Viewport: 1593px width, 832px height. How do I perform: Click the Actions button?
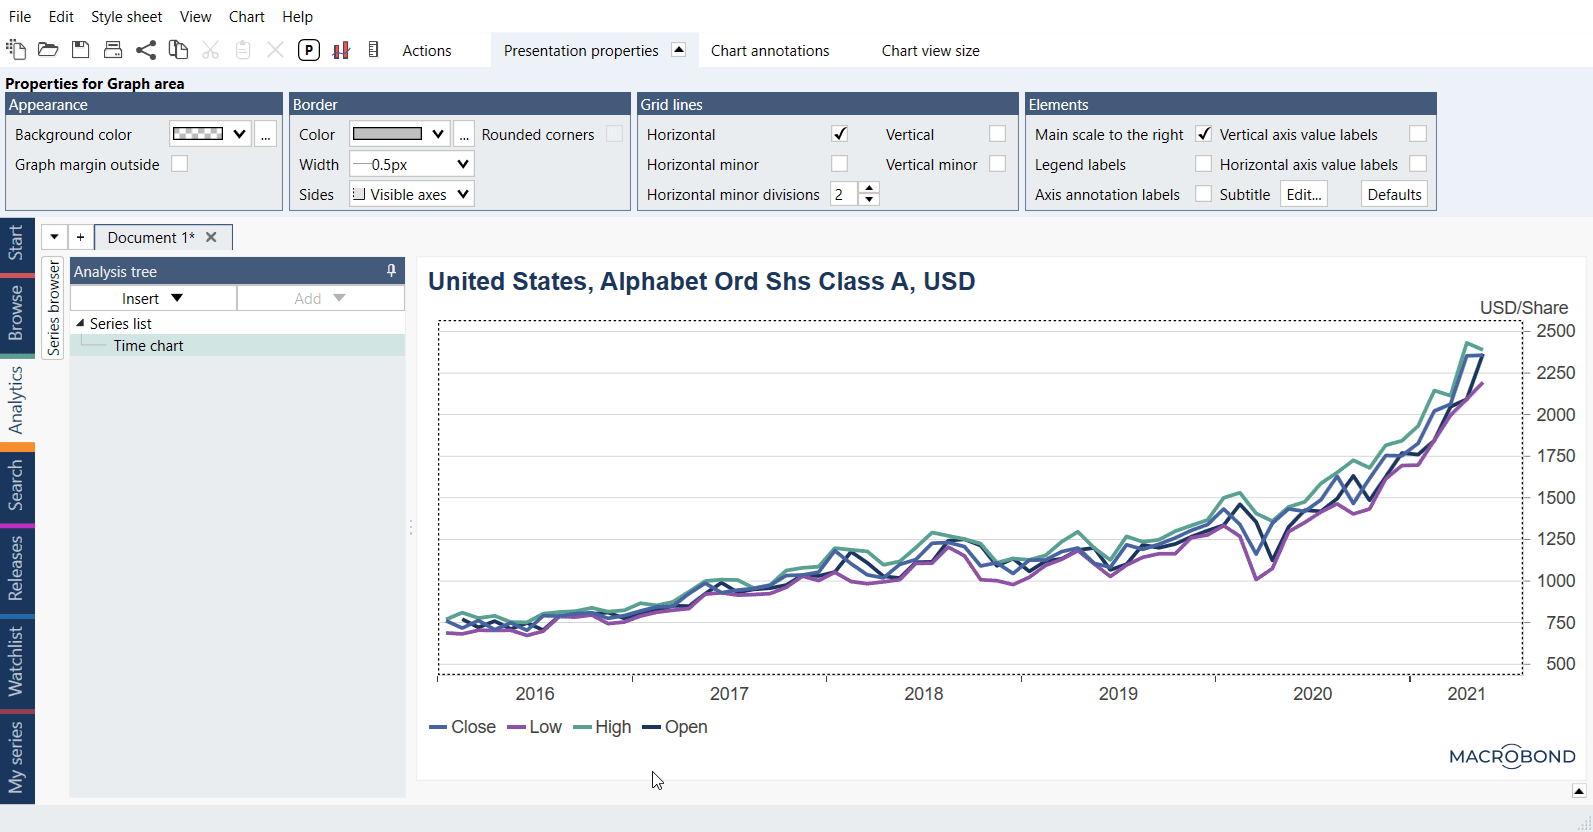(x=427, y=50)
